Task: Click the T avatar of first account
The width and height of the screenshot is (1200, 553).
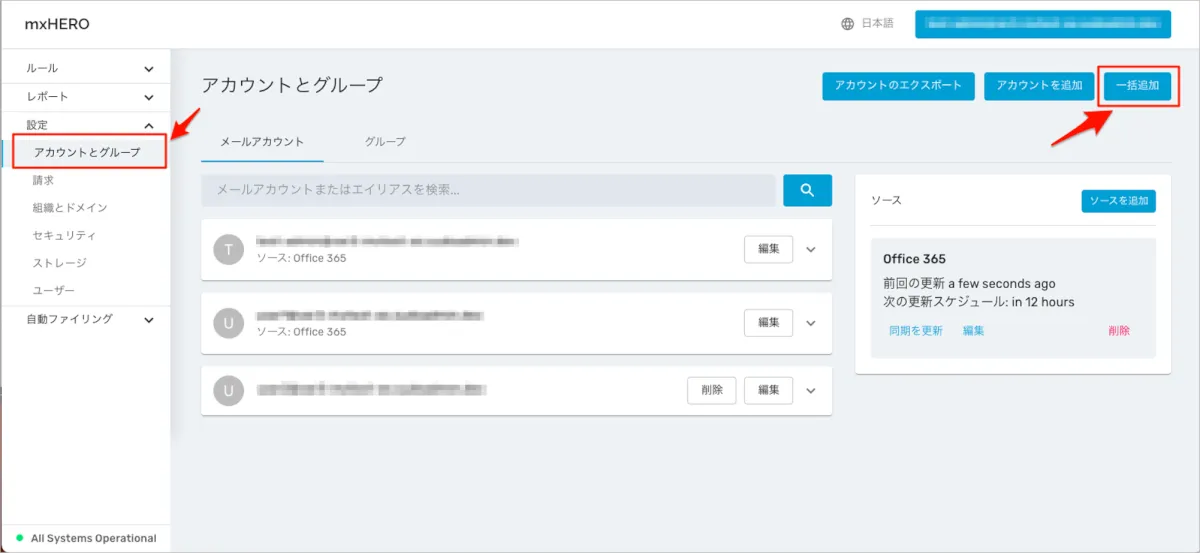Action: [x=228, y=249]
